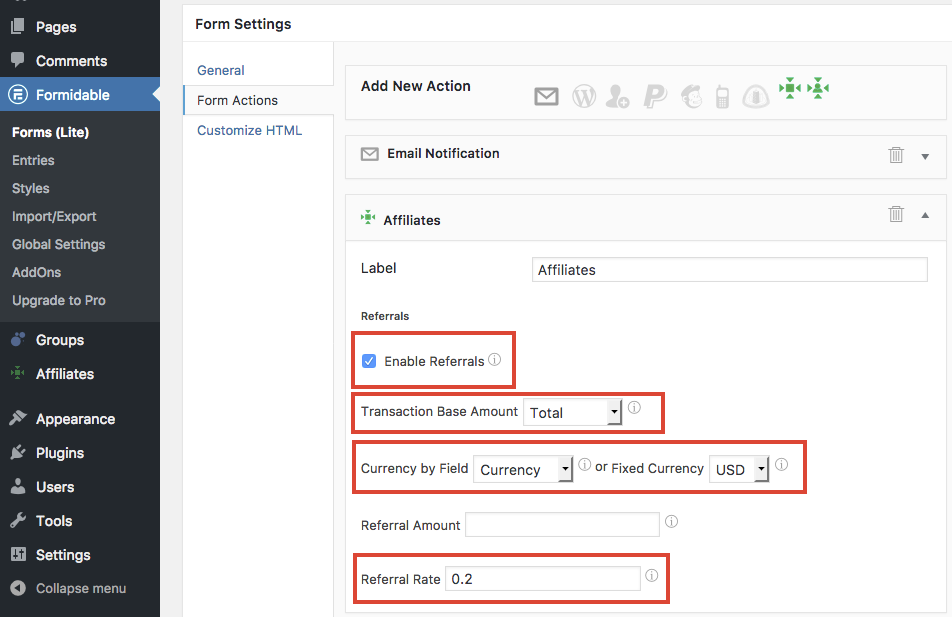Click the Collapse menu arrow icon
Viewport: 952px width, 617px height.
click(x=18, y=588)
